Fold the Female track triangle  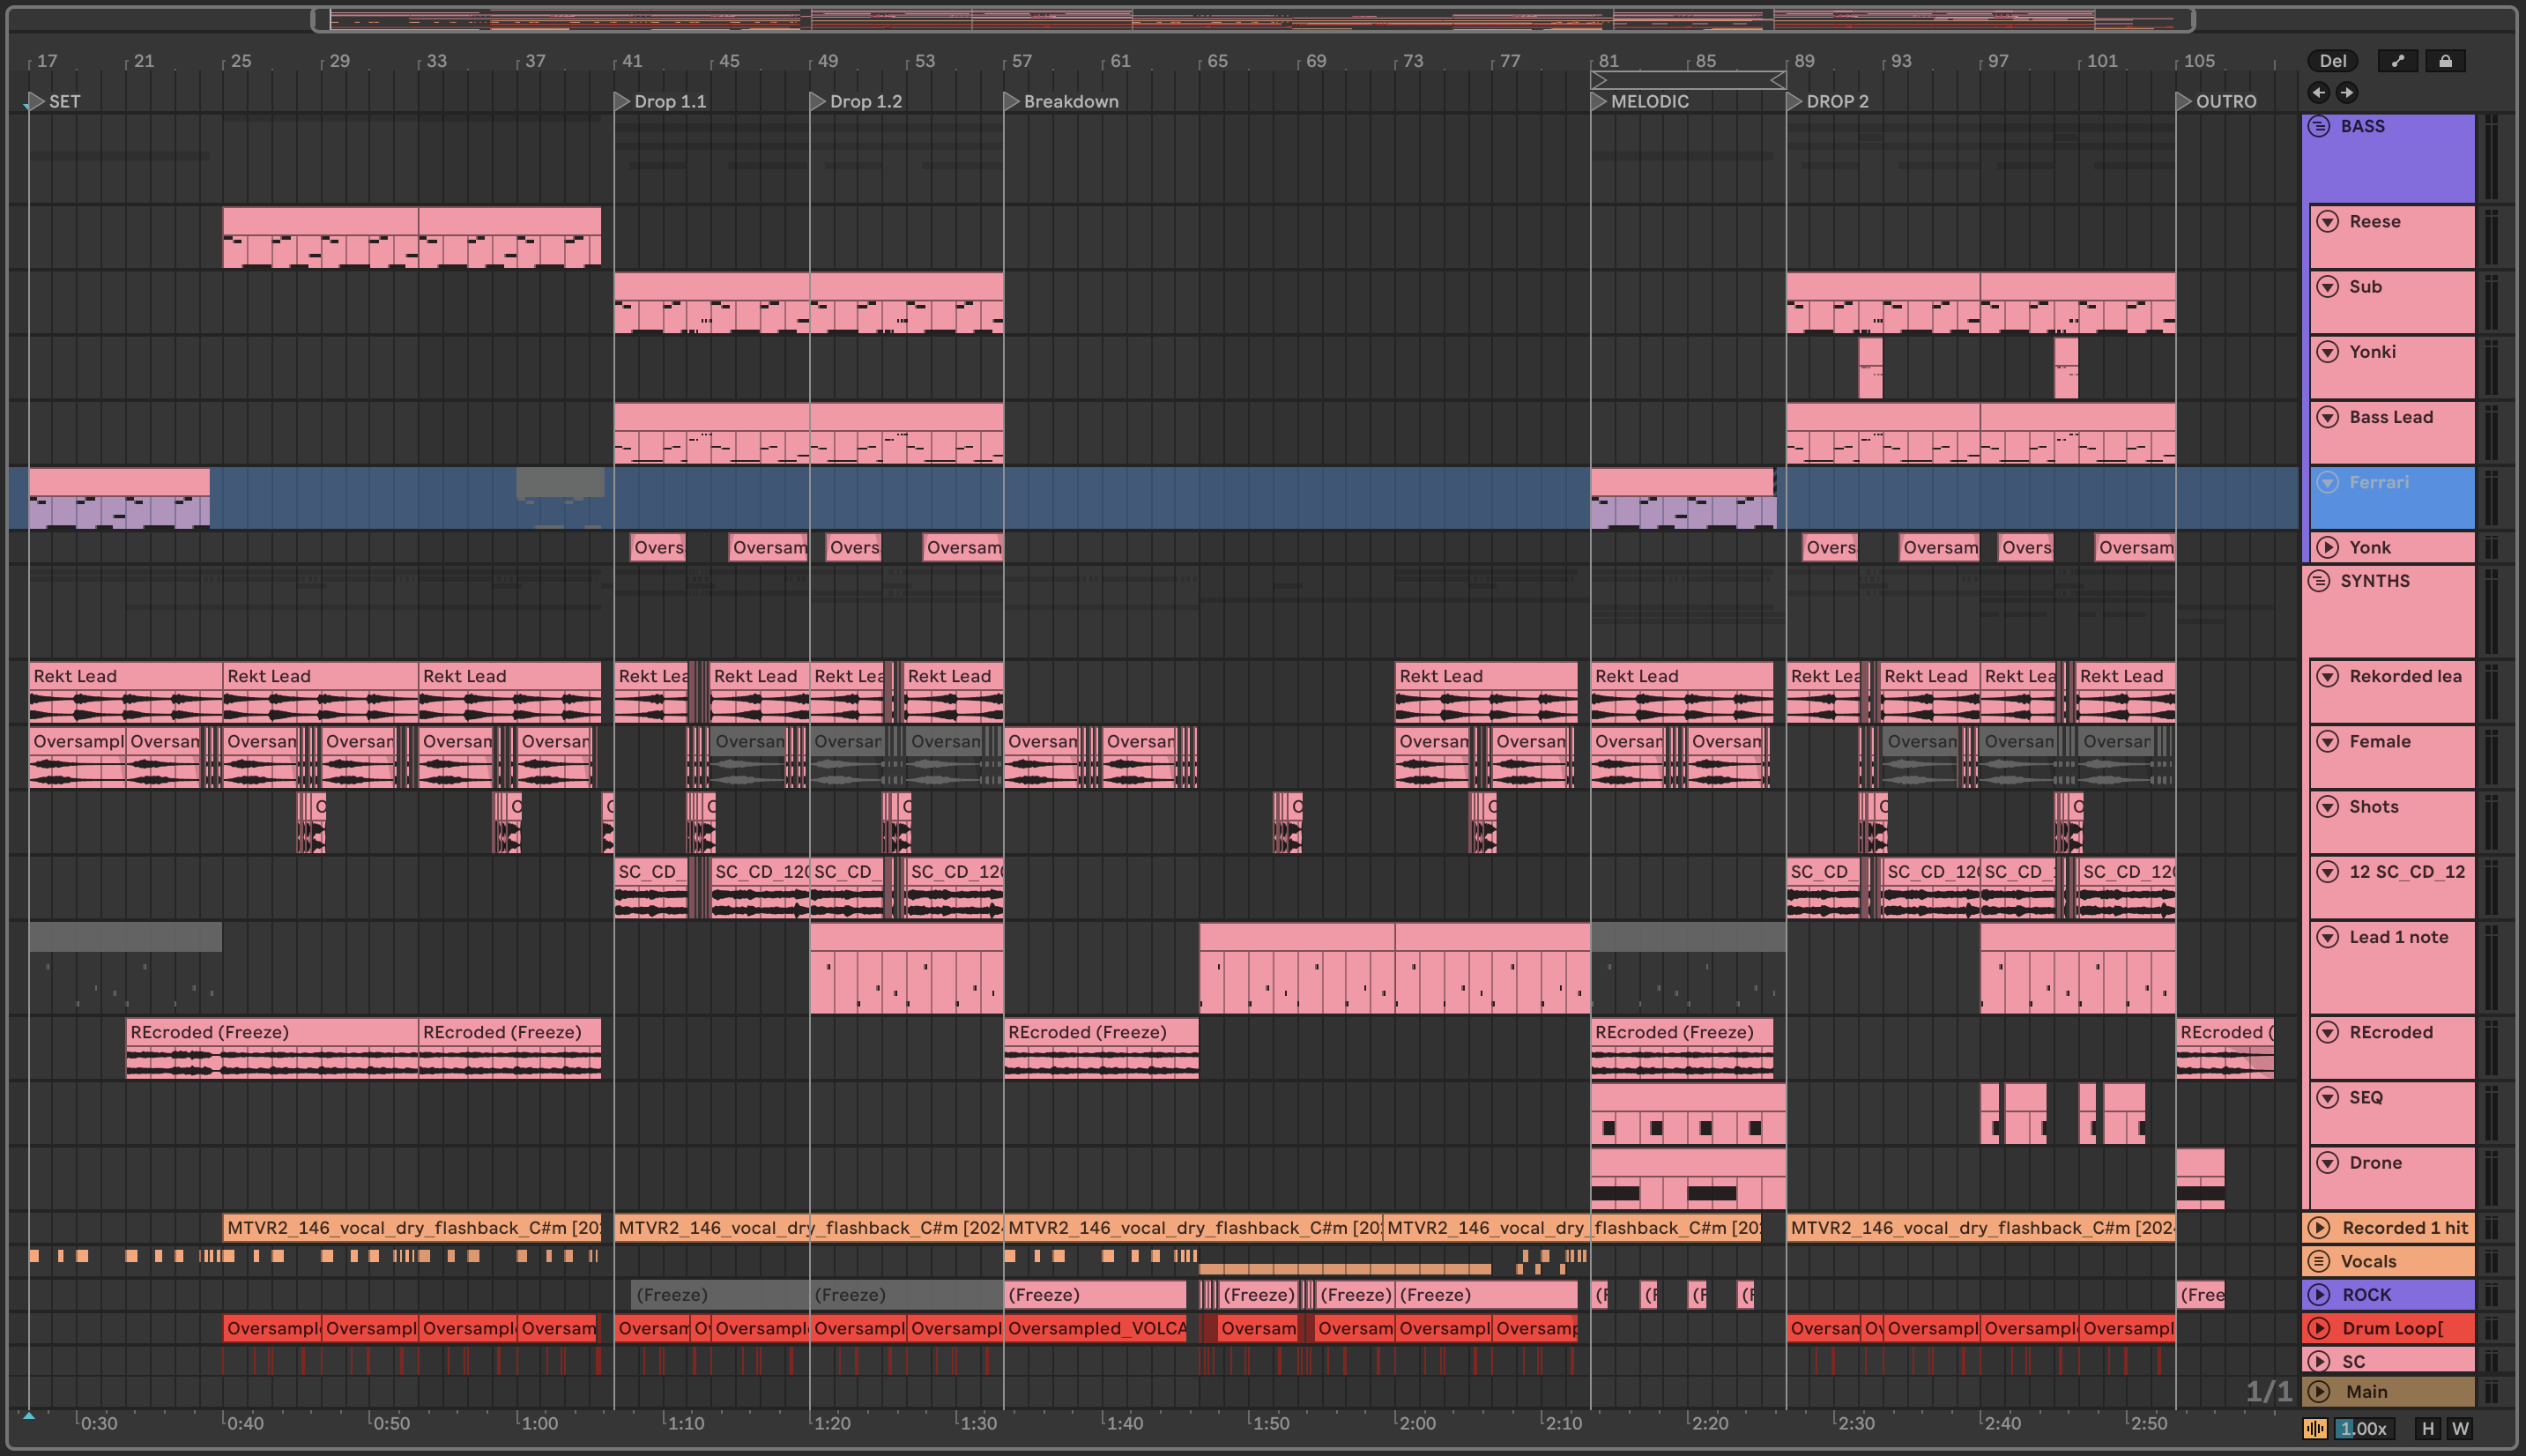point(2328,741)
